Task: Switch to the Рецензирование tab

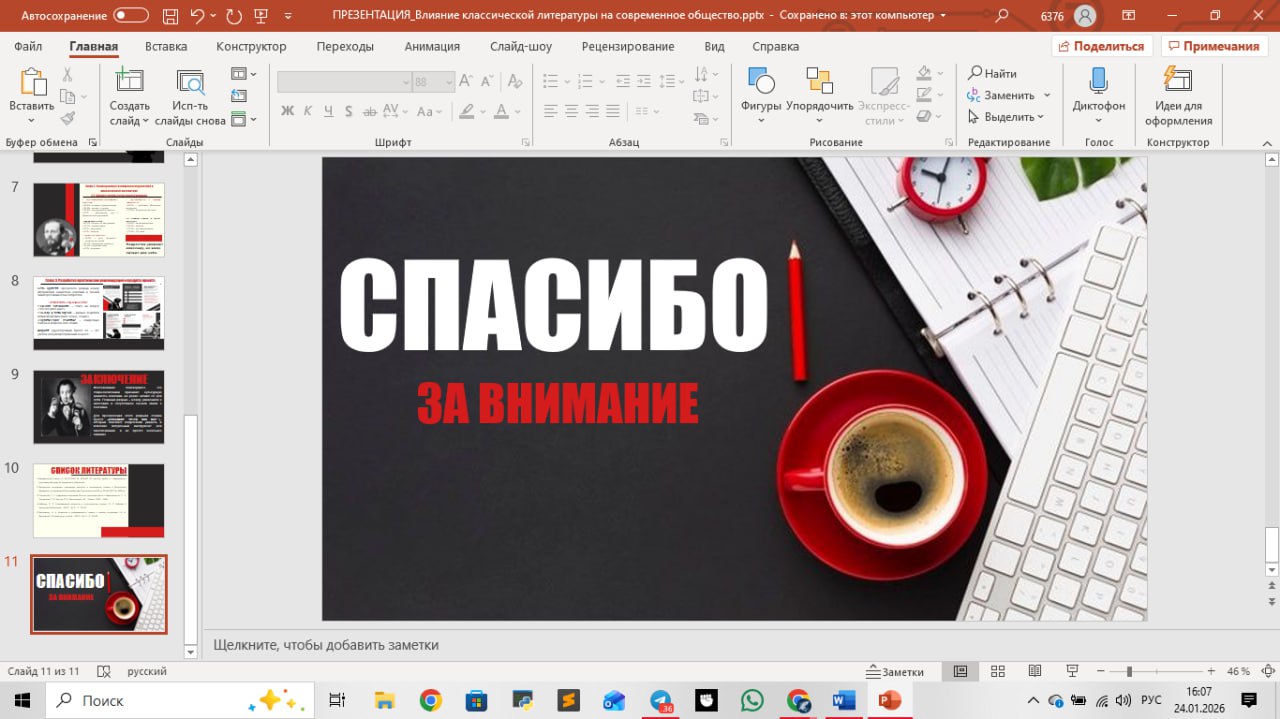Action: tap(628, 46)
